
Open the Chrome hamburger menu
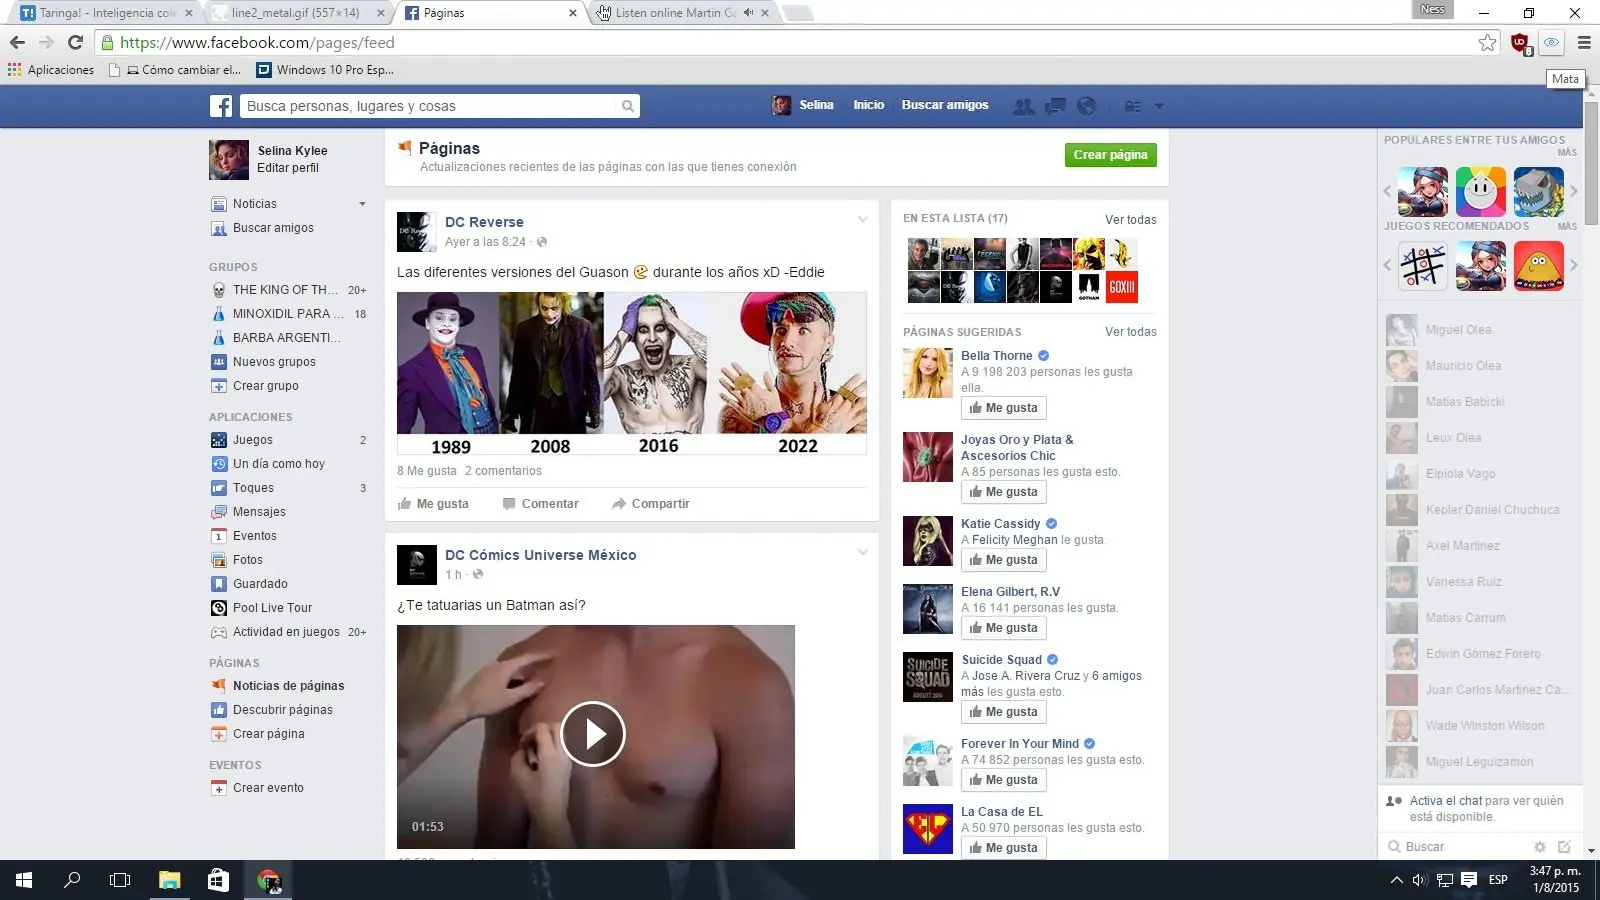tap(1584, 42)
